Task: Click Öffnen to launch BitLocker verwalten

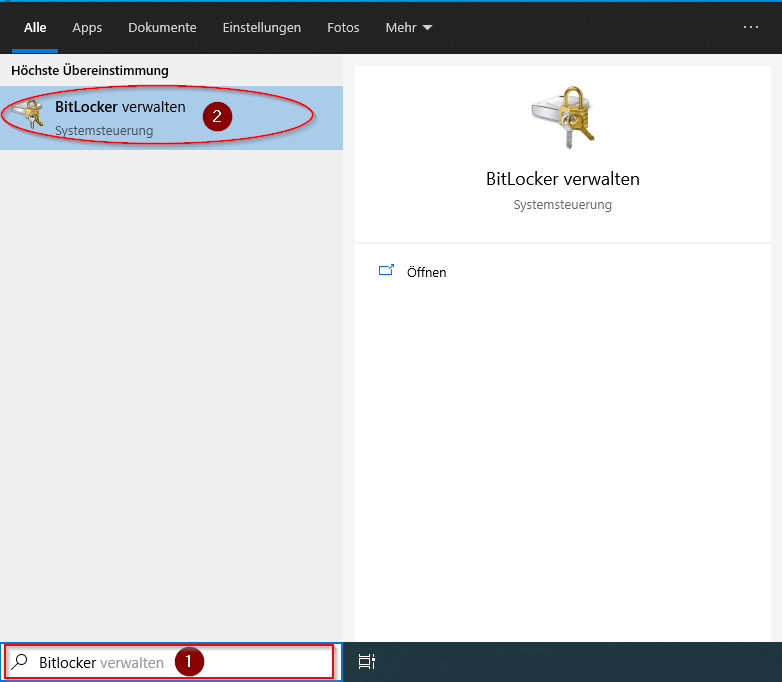Action: point(427,272)
